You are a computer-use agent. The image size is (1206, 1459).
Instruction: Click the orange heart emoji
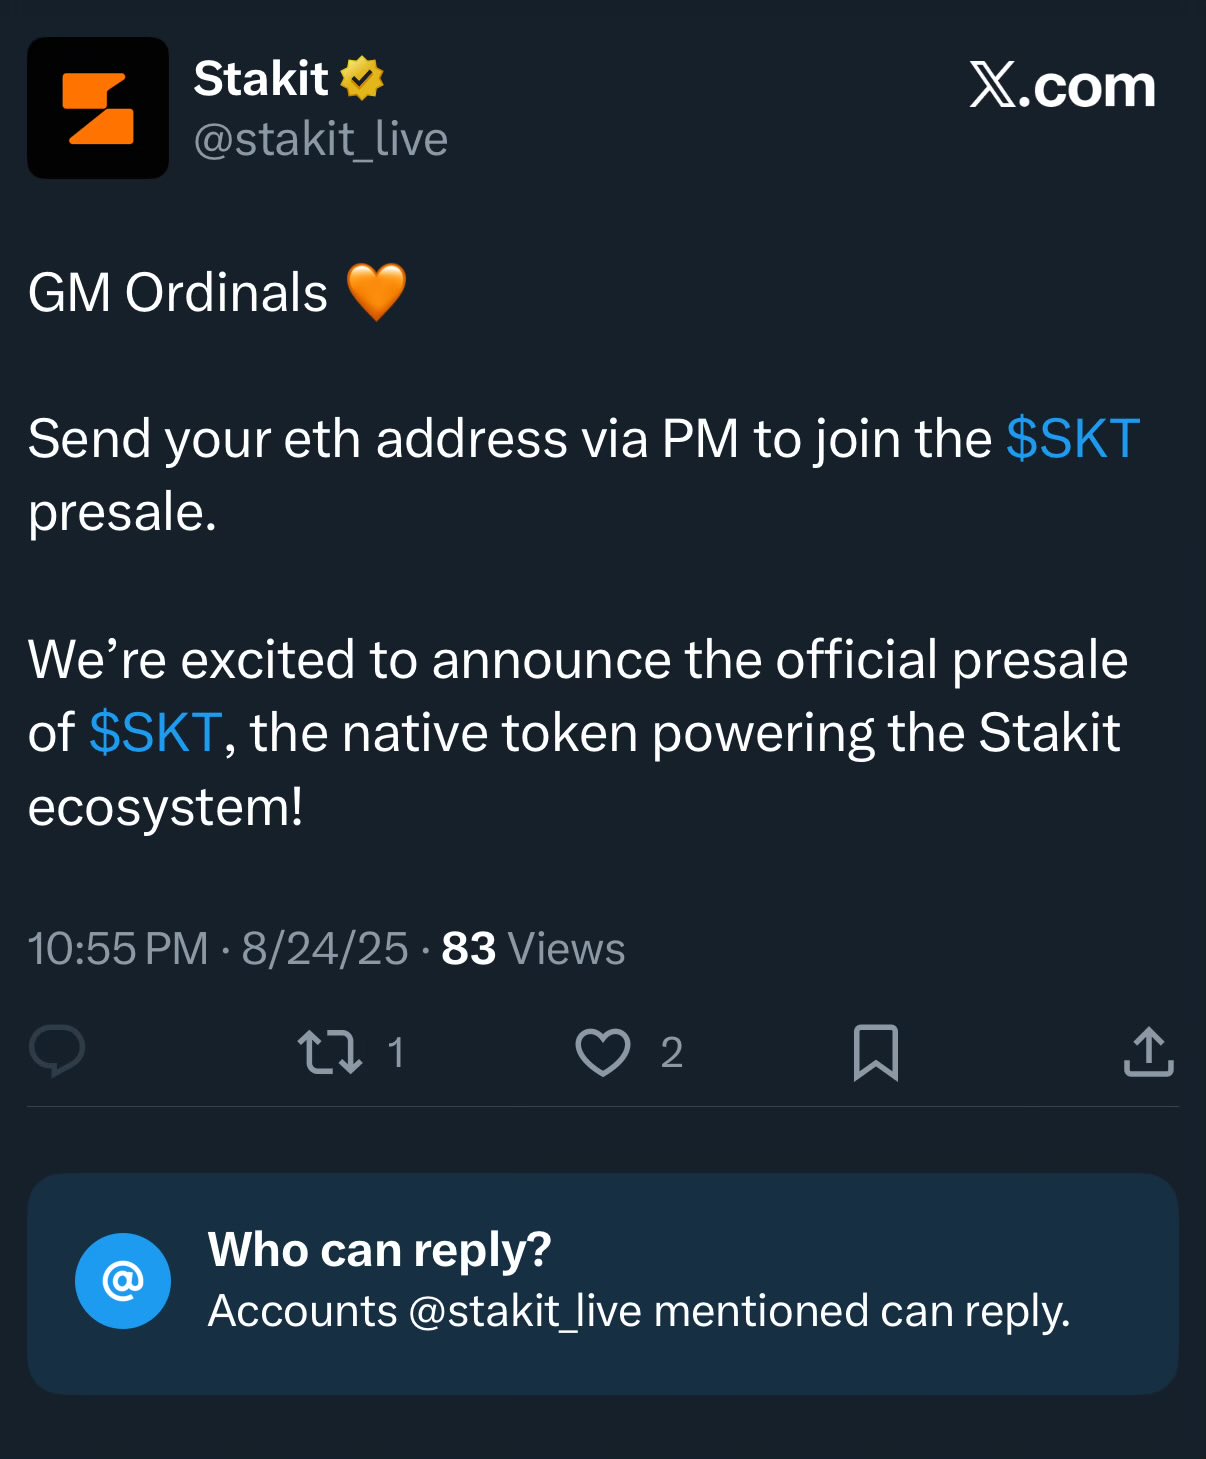pyautogui.click(x=376, y=292)
